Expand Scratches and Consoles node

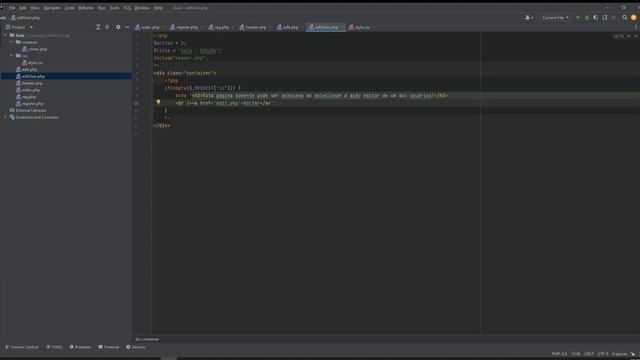[x=5, y=117]
